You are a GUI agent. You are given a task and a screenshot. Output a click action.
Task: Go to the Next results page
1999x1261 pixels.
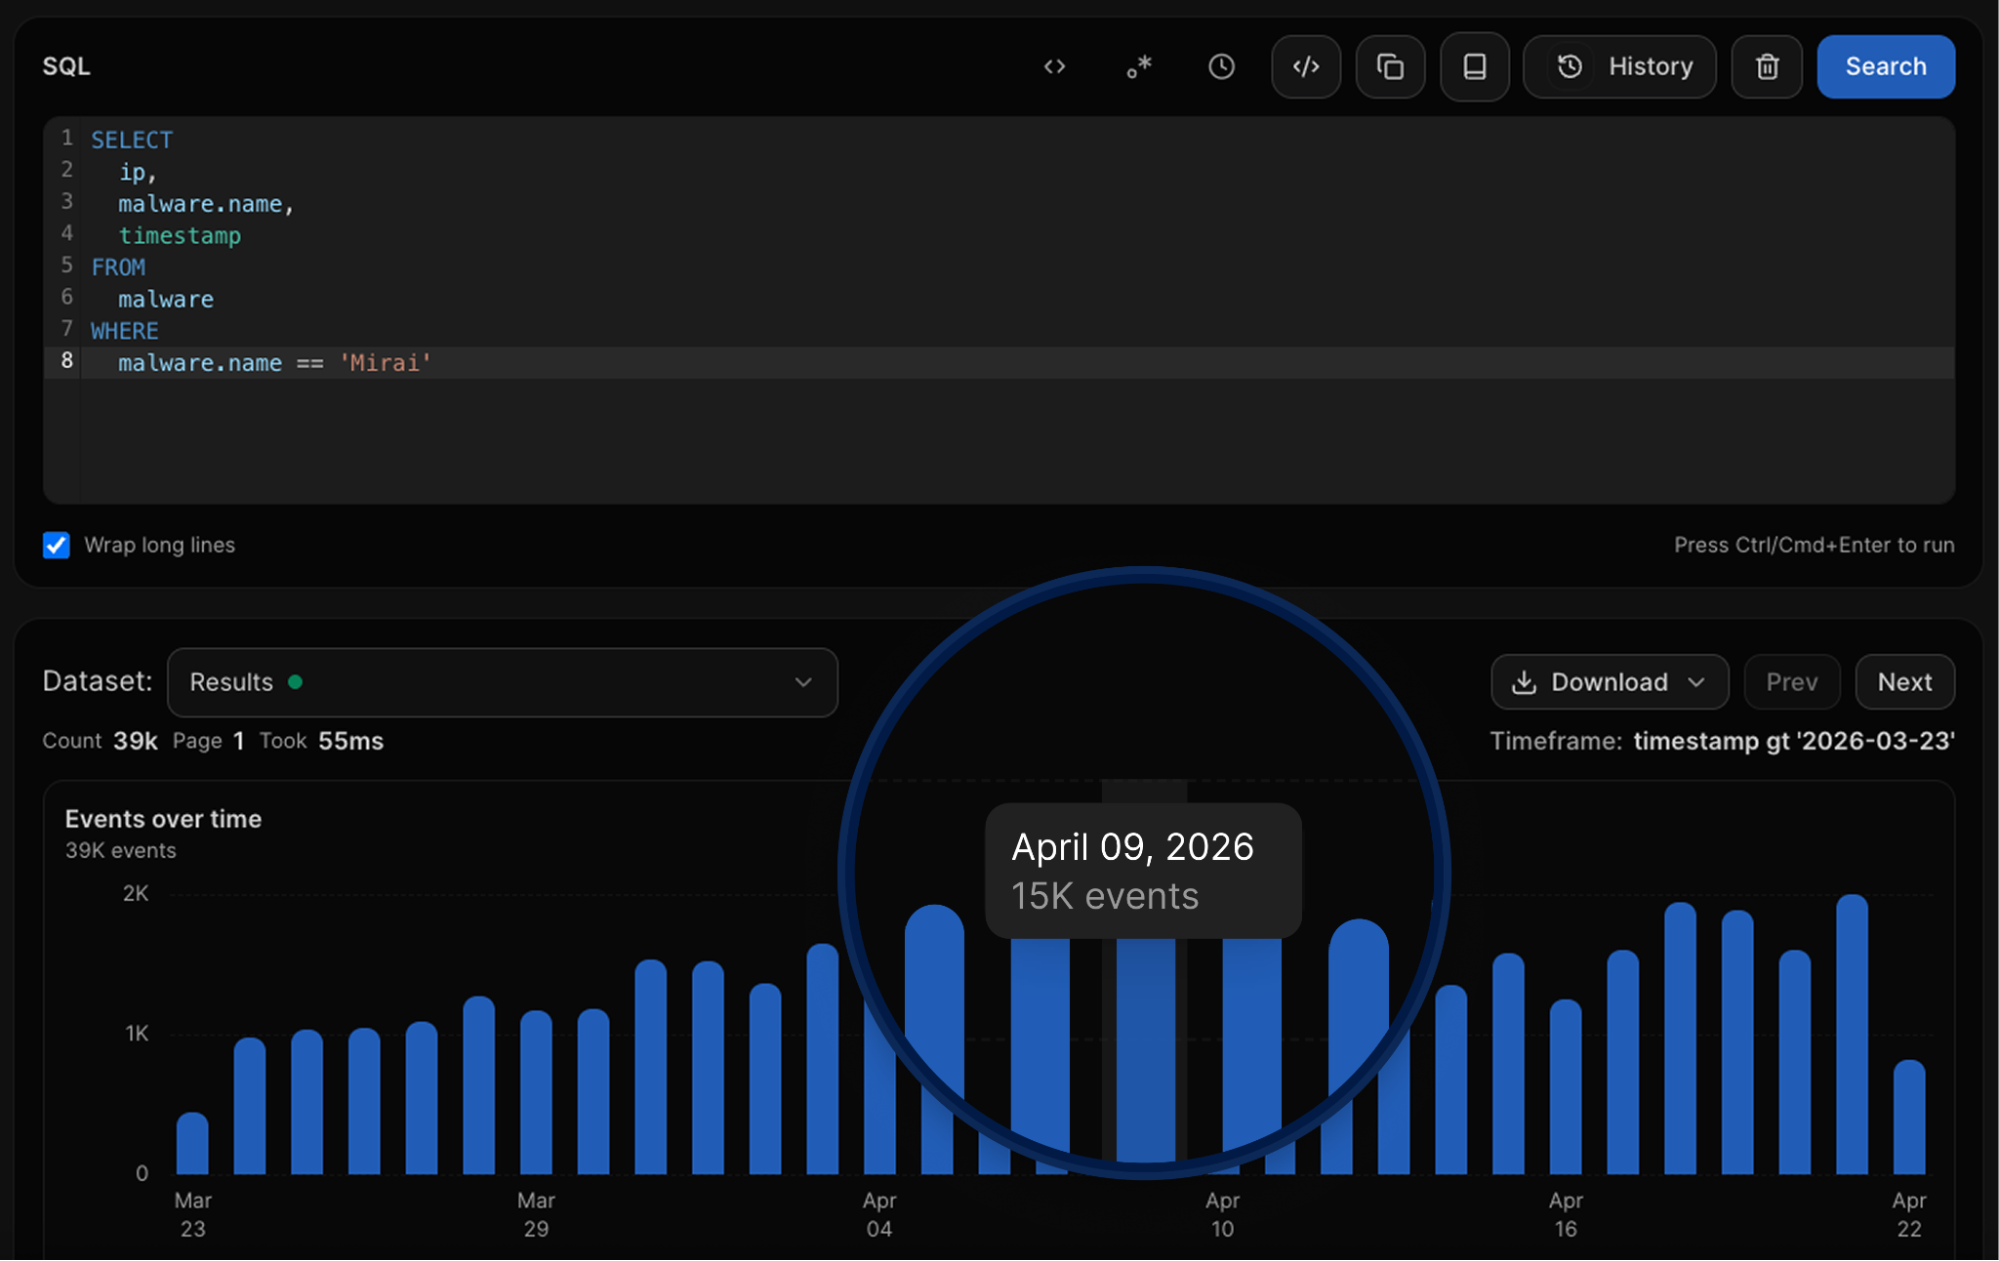pyautogui.click(x=1905, y=682)
